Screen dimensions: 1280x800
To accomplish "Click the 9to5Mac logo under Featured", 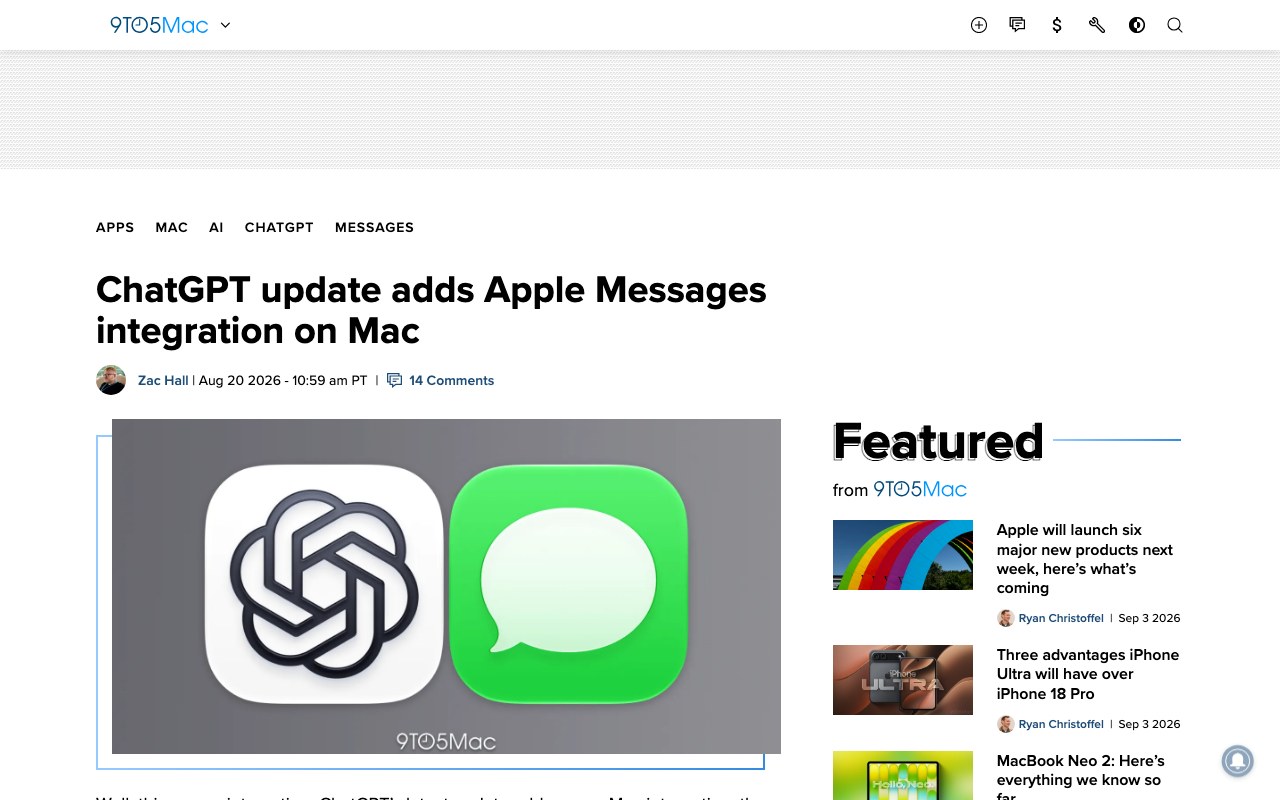I will pos(920,489).
